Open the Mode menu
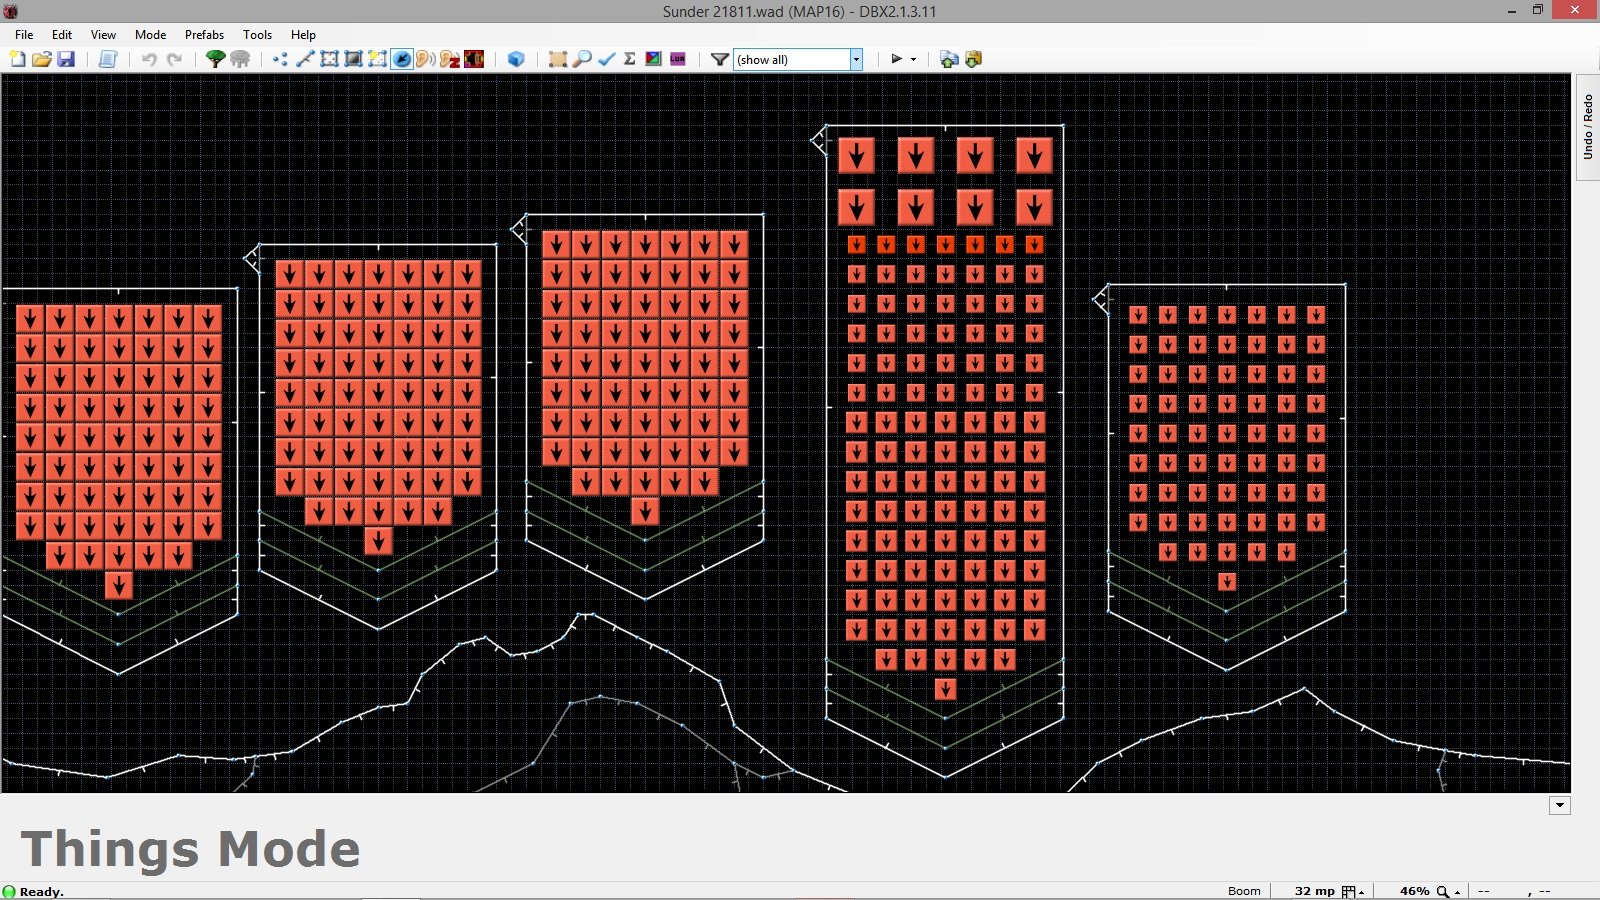Image resolution: width=1600 pixels, height=900 pixels. click(x=151, y=34)
